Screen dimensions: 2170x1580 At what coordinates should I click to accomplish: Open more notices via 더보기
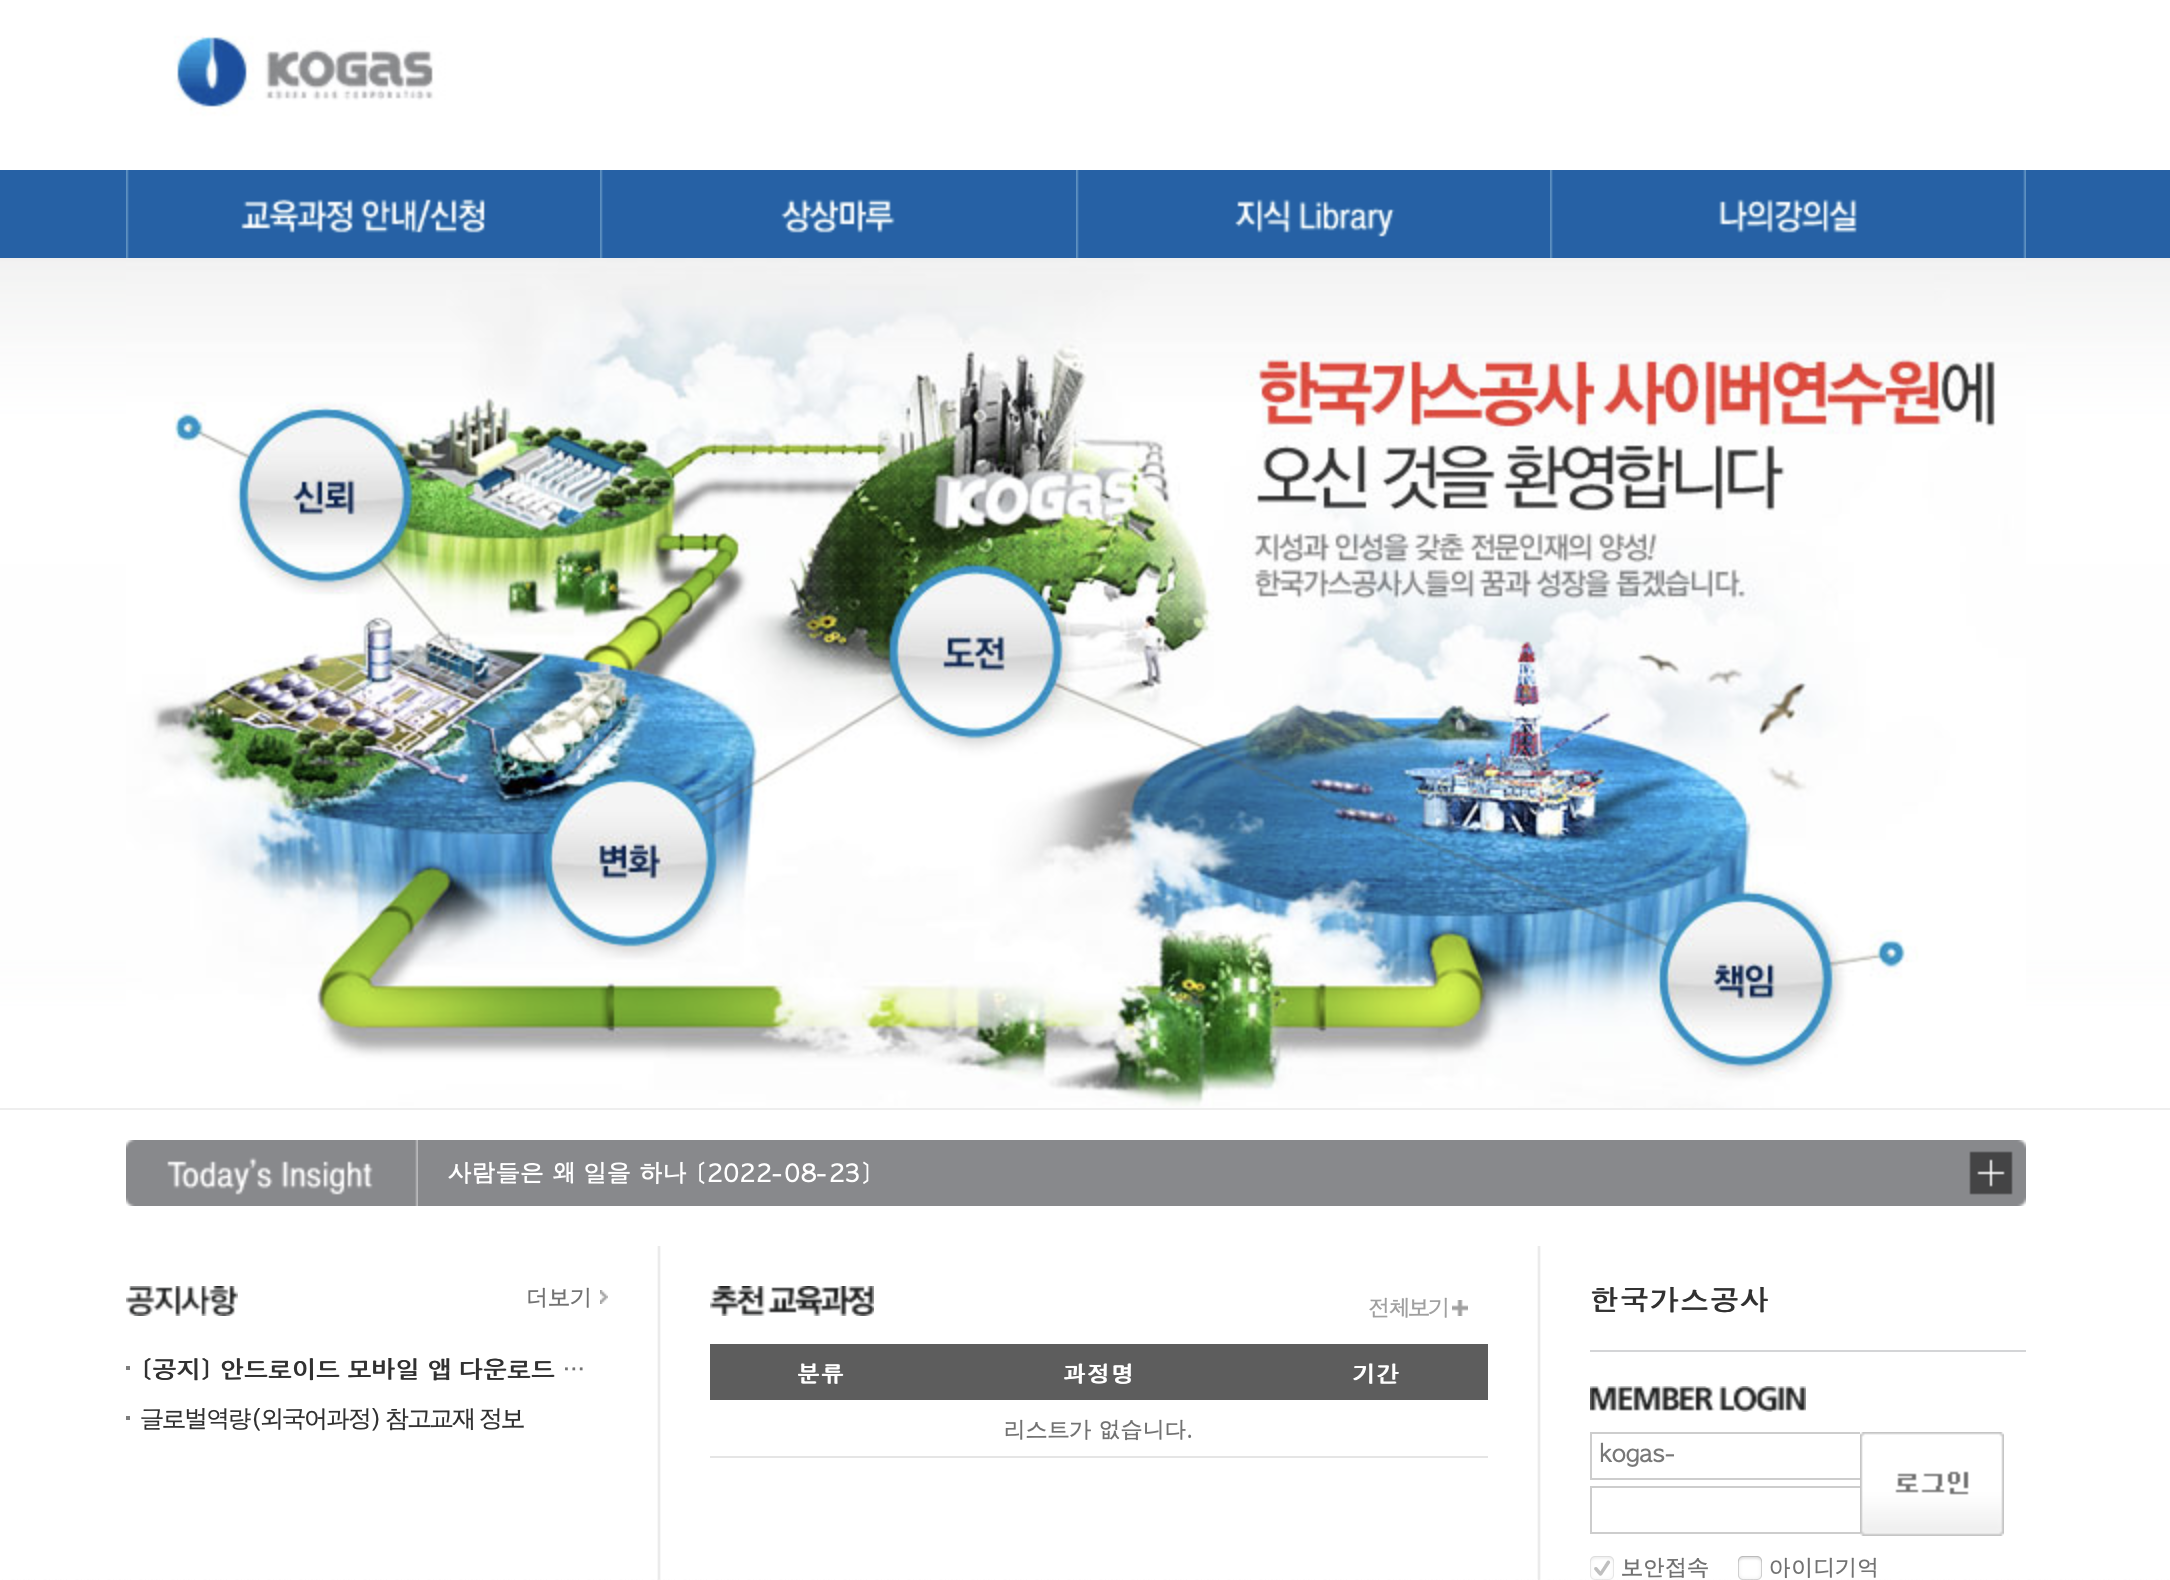coord(560,1296)
